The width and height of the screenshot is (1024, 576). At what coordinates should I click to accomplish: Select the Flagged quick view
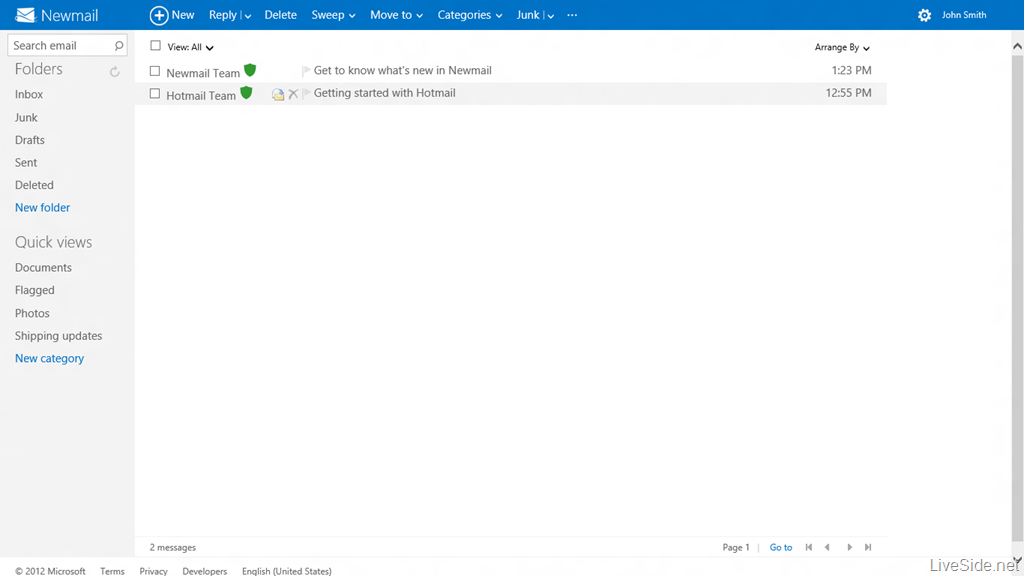pos(35,290)
